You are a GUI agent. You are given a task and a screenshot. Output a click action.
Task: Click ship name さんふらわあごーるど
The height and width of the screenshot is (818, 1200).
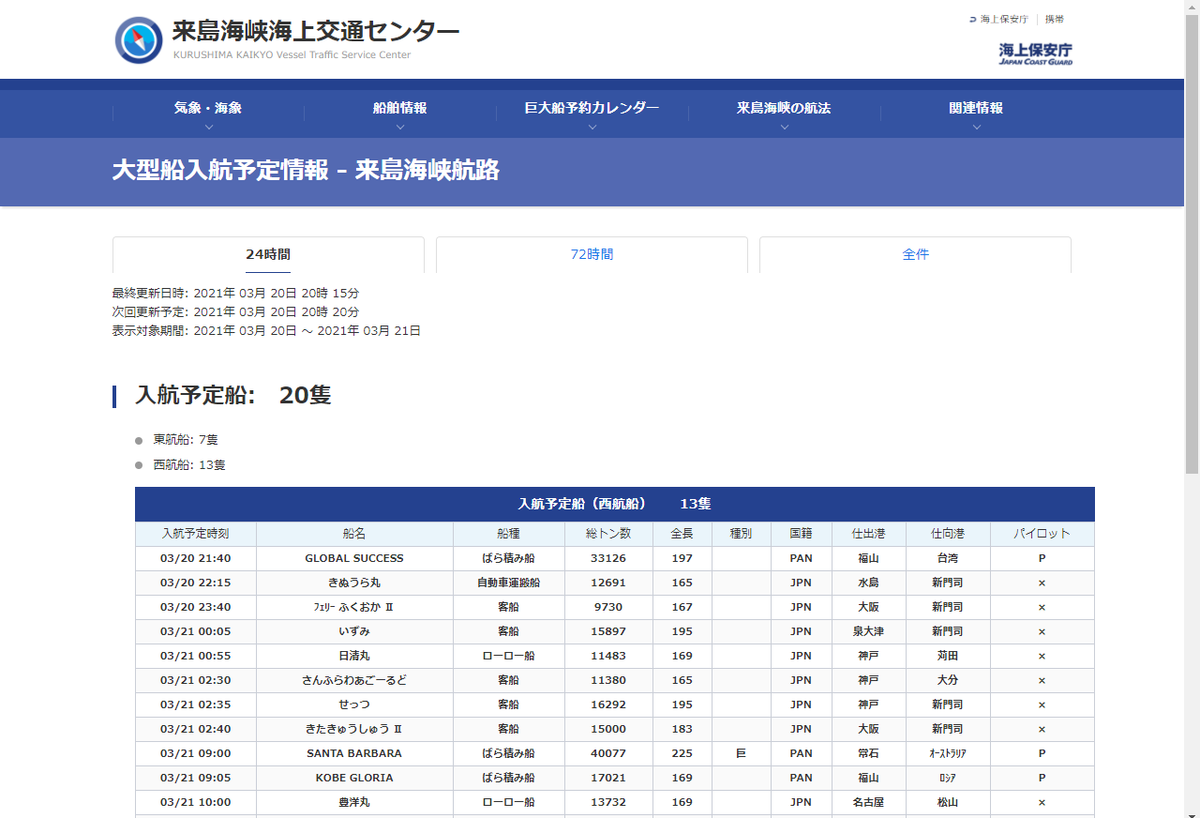tap(355, 680)
